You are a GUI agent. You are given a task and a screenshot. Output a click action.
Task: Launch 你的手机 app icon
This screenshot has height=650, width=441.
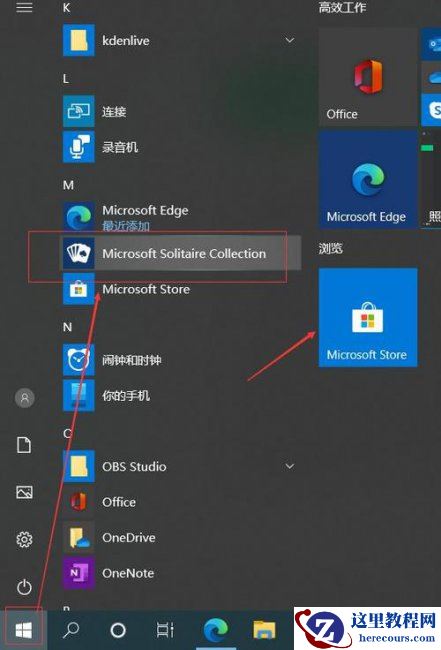pyautogui.click(x=78, y=395)
